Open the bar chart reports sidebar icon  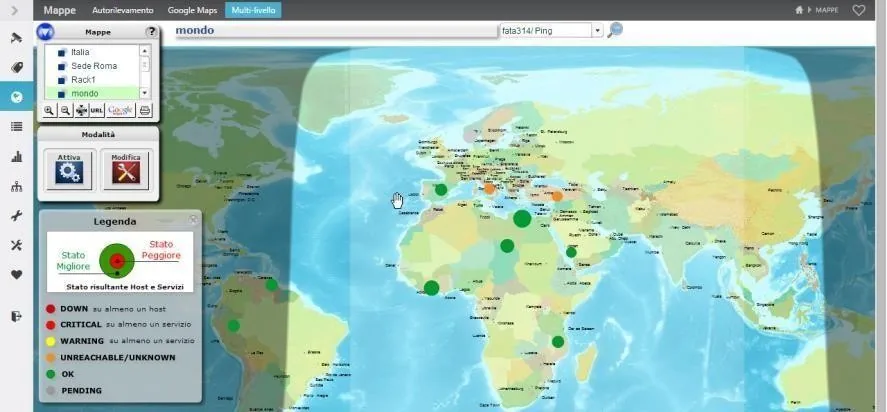click(x=16, y=157)
